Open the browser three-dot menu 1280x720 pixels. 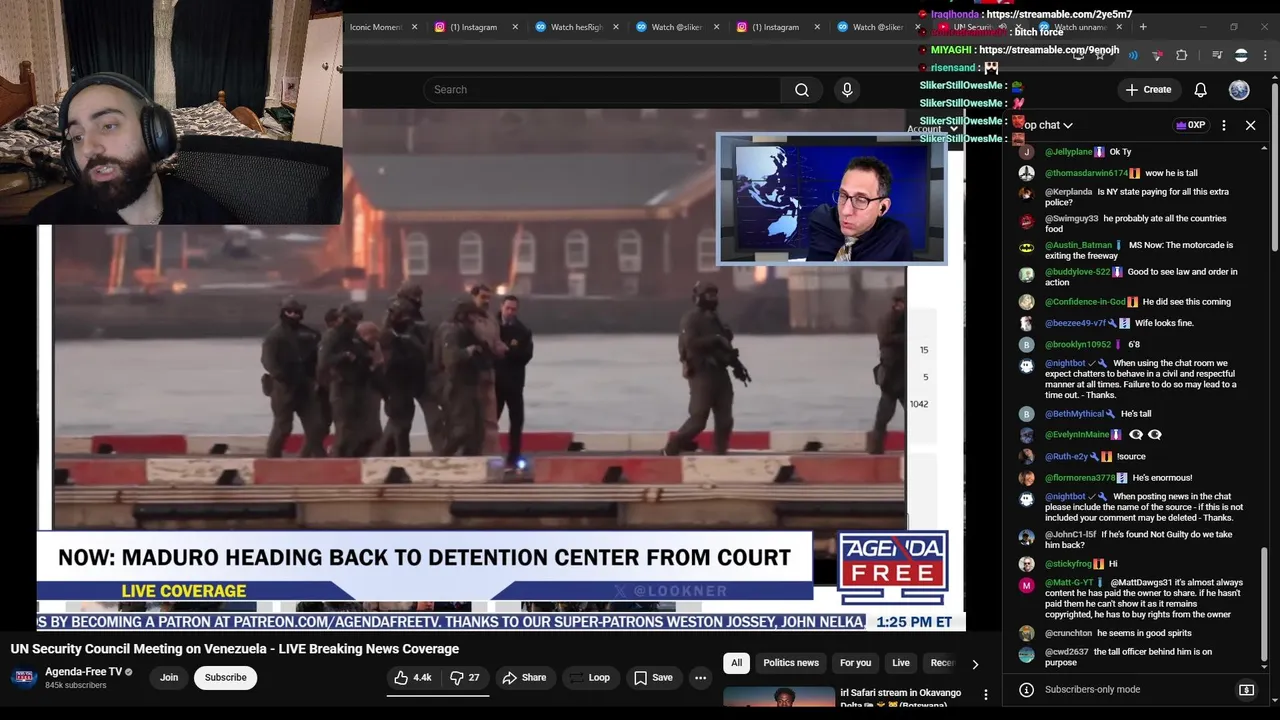coord(1265,55)
